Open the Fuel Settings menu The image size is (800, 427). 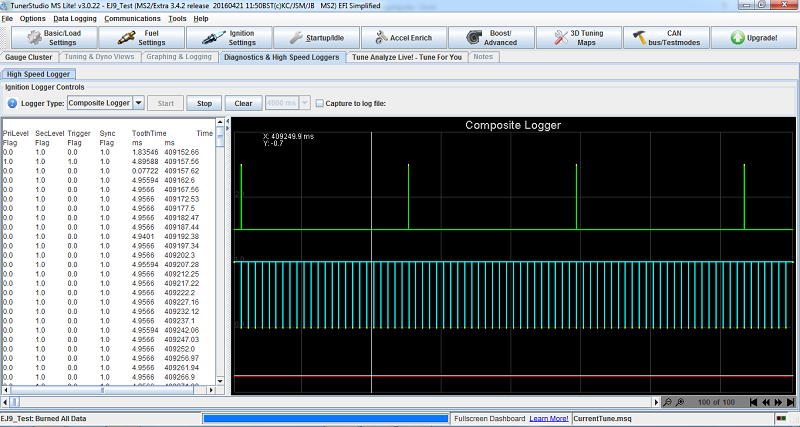142,38
